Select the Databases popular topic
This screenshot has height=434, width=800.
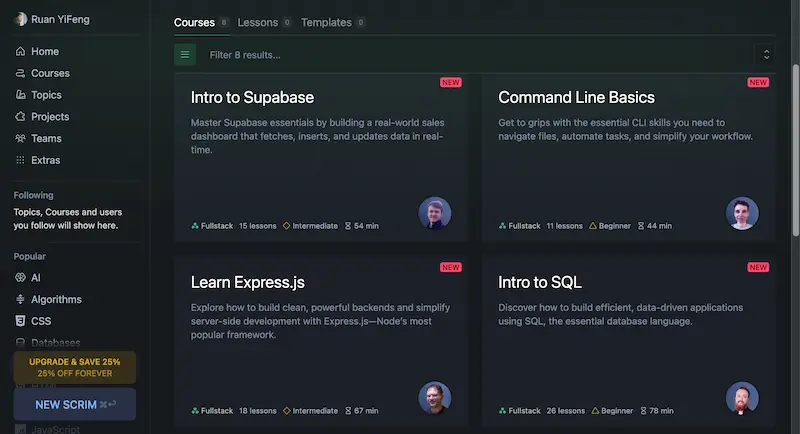point(47,343)
